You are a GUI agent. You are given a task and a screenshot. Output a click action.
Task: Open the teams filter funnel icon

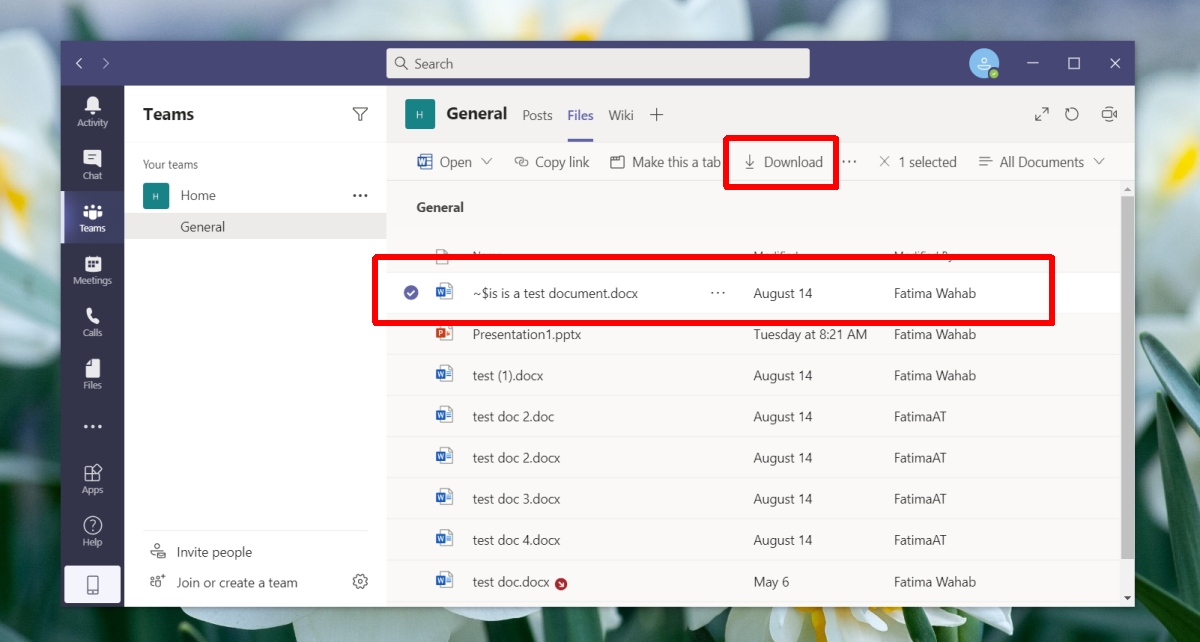(x=360, y=114)
